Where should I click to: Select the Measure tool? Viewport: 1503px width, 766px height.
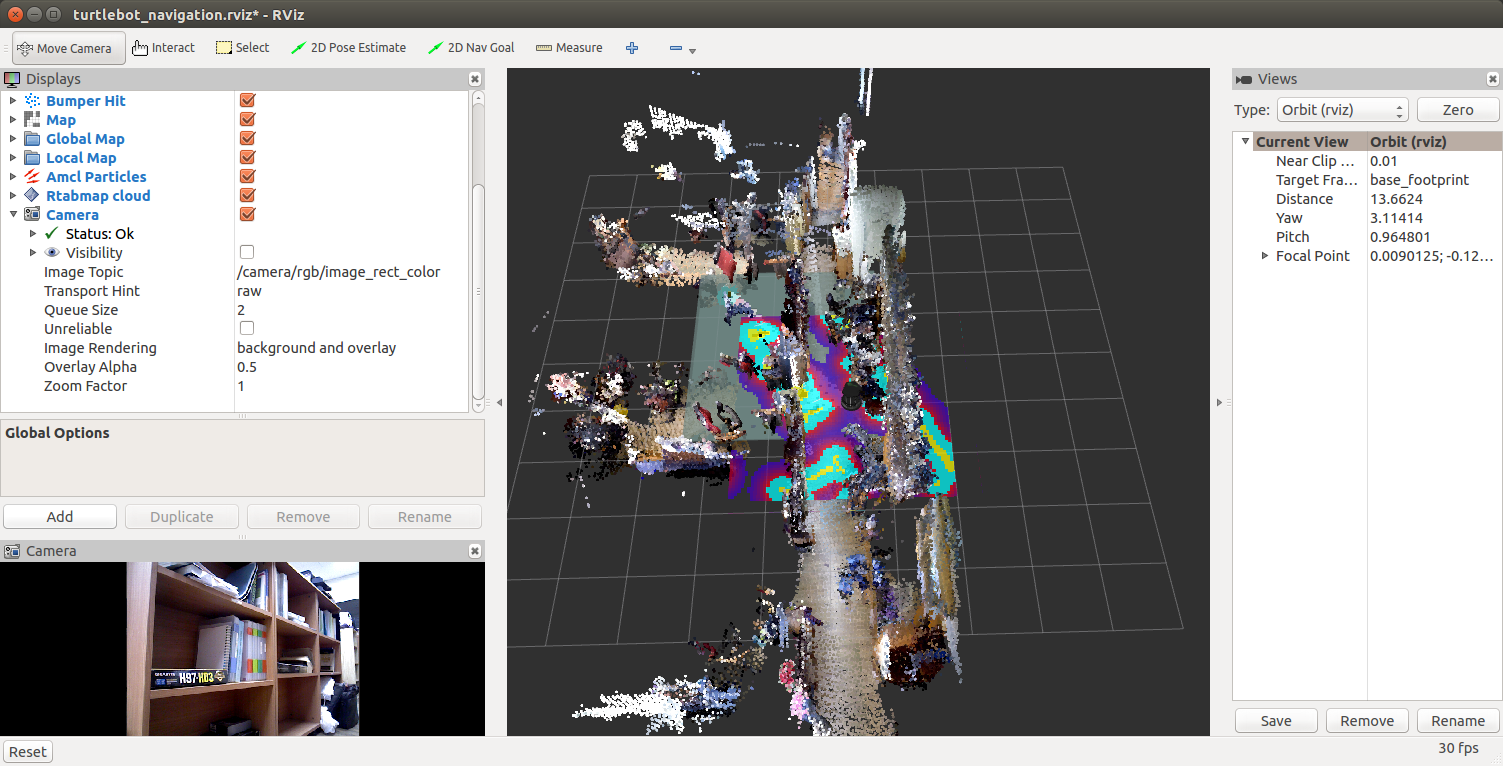point(569,48)
